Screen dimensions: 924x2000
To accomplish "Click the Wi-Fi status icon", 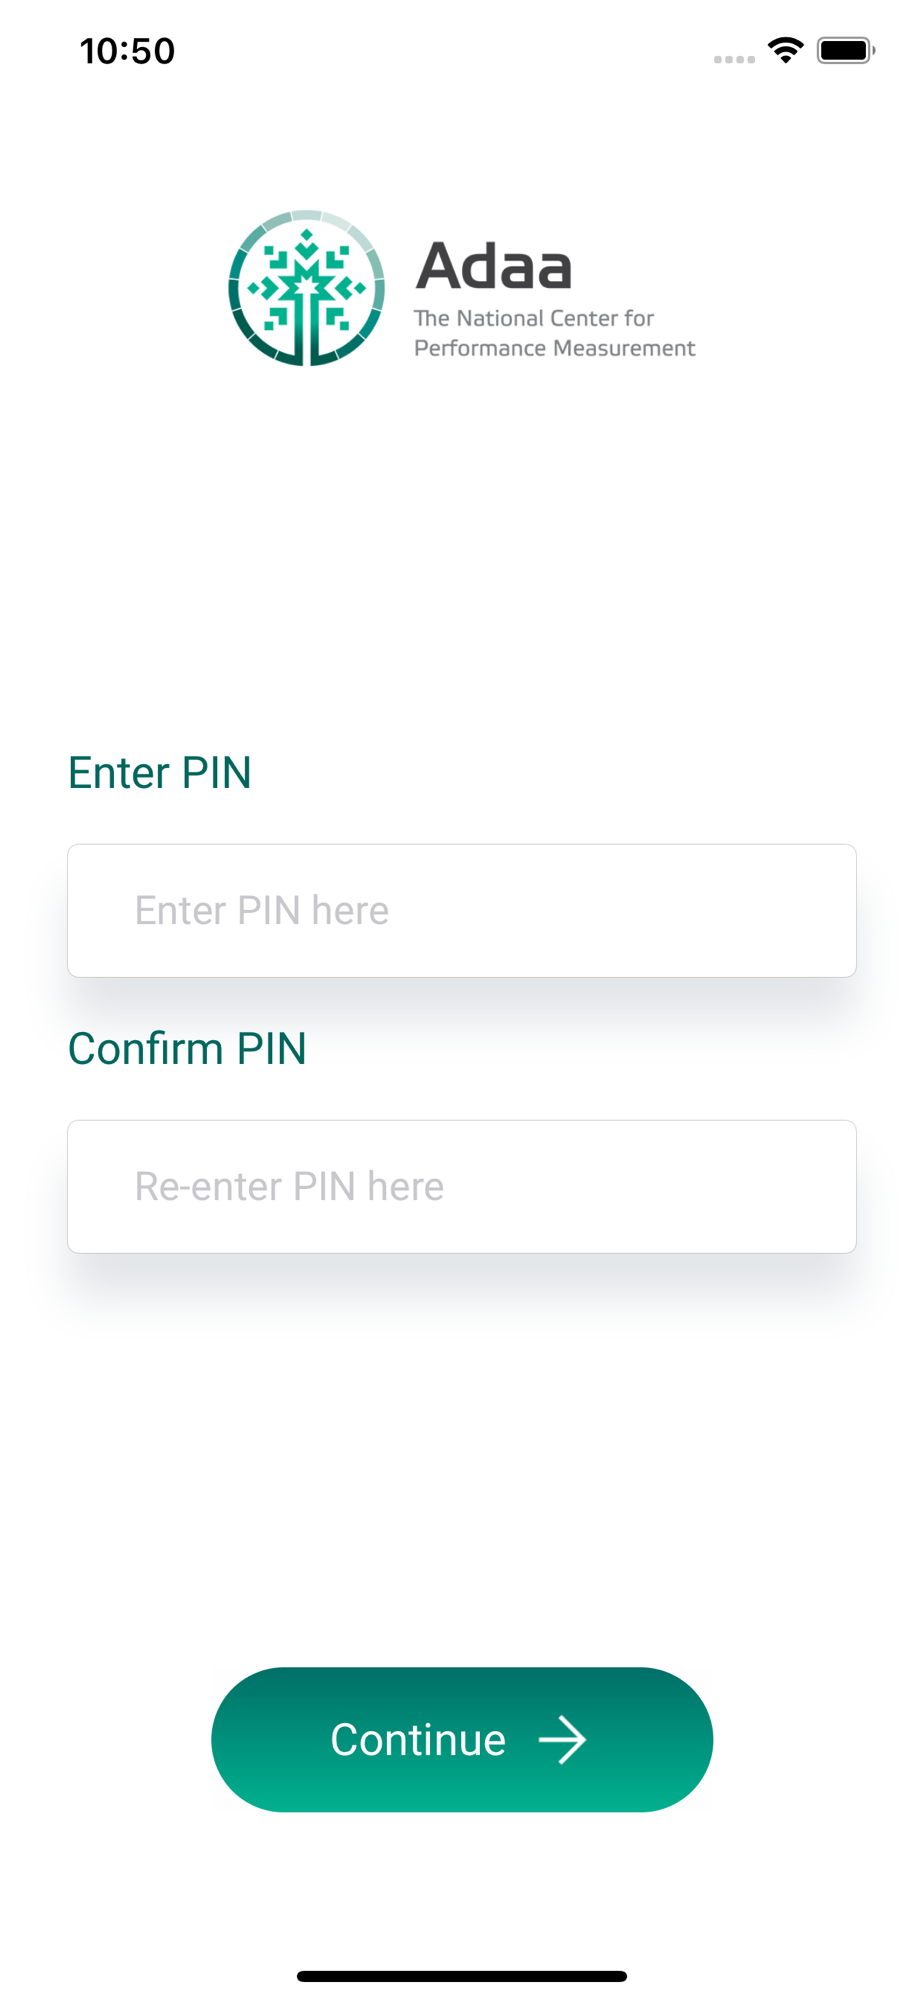I will 786,50.
